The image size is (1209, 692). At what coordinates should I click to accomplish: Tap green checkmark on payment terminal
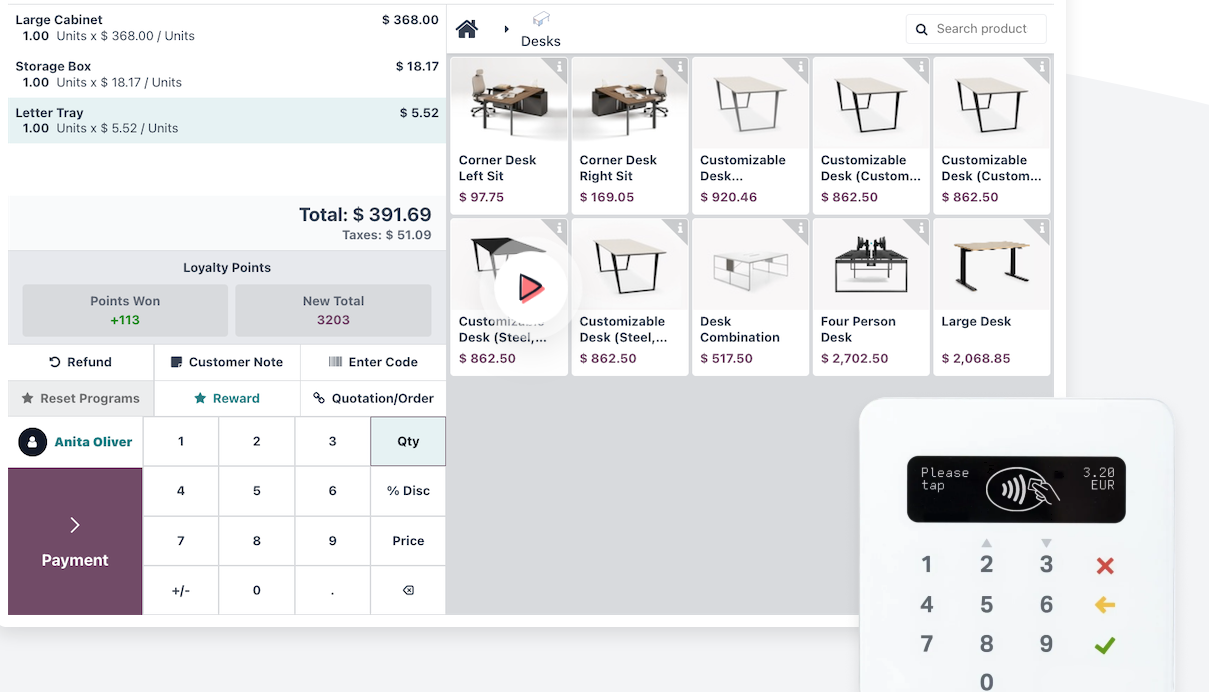[1104, 645]
